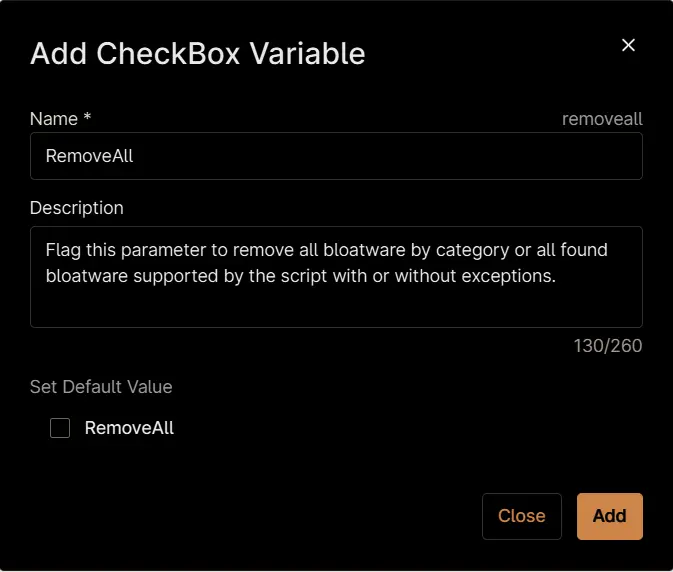The image size is (673, 572).
Task: Click the required asterisk next to Name
Action: (x=87, y=116)
